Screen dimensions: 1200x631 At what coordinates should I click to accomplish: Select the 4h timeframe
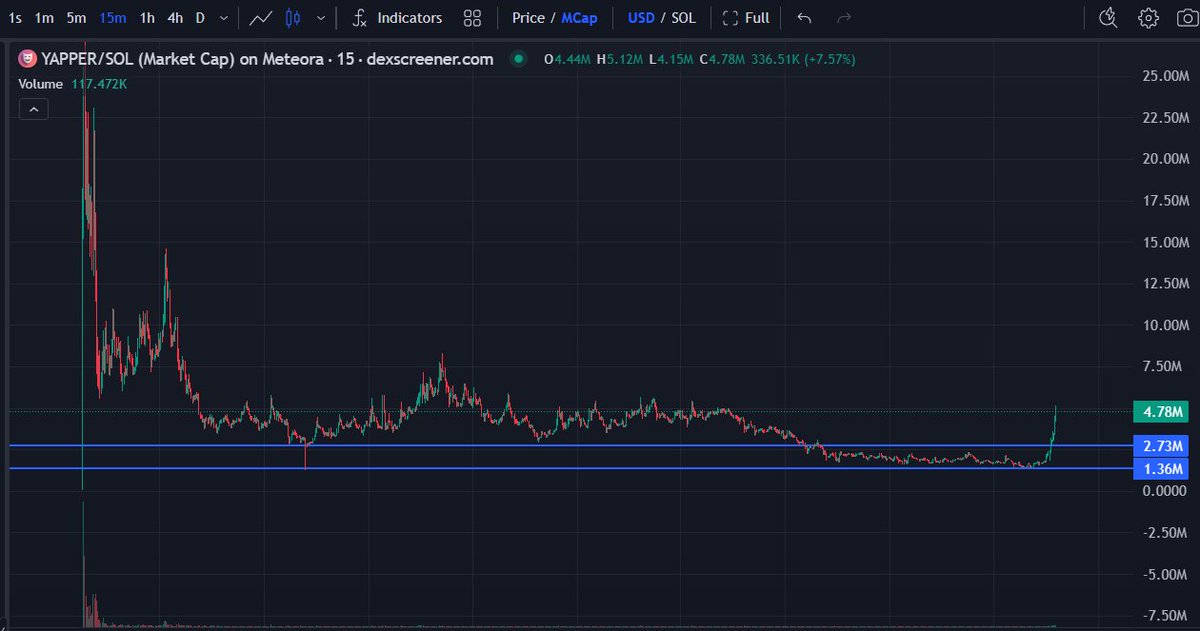(x=175, y=18)
